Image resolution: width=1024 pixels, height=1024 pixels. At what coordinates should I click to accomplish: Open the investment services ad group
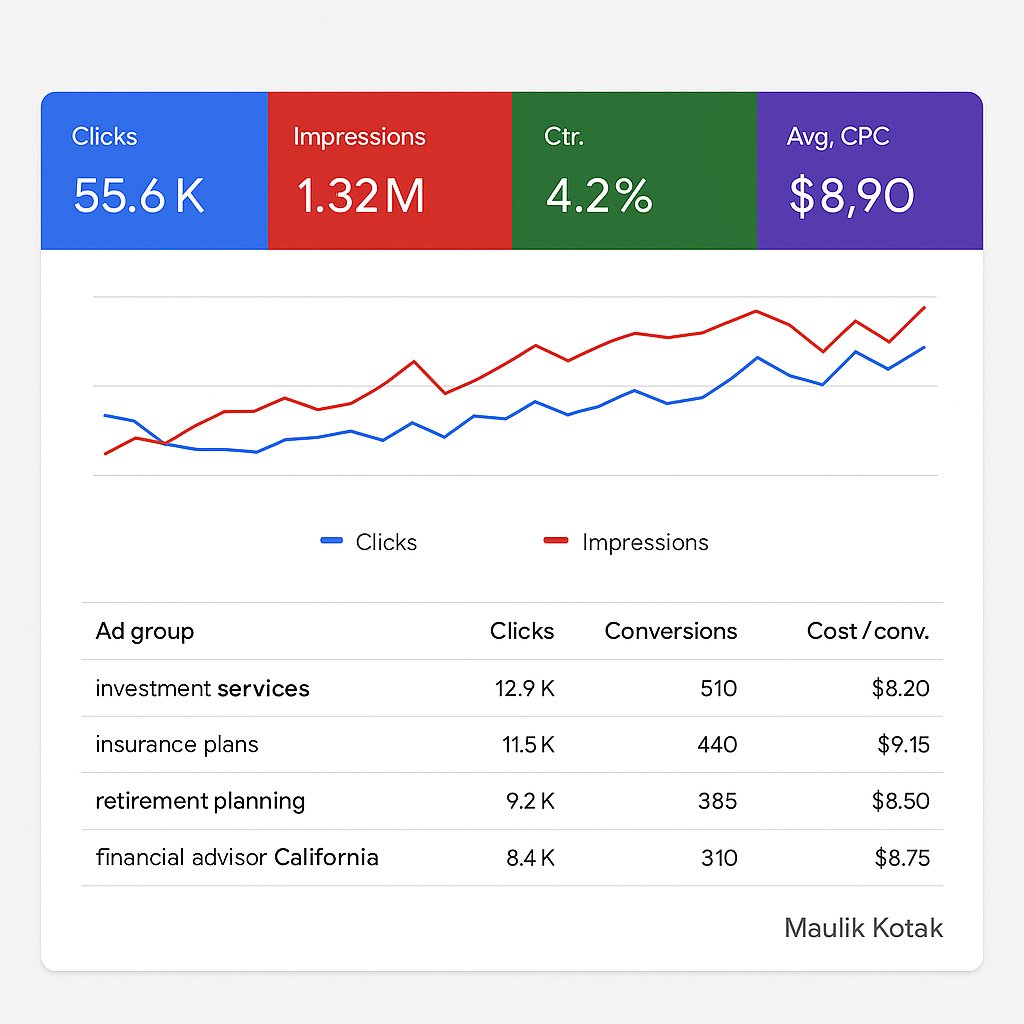(202, 688)
